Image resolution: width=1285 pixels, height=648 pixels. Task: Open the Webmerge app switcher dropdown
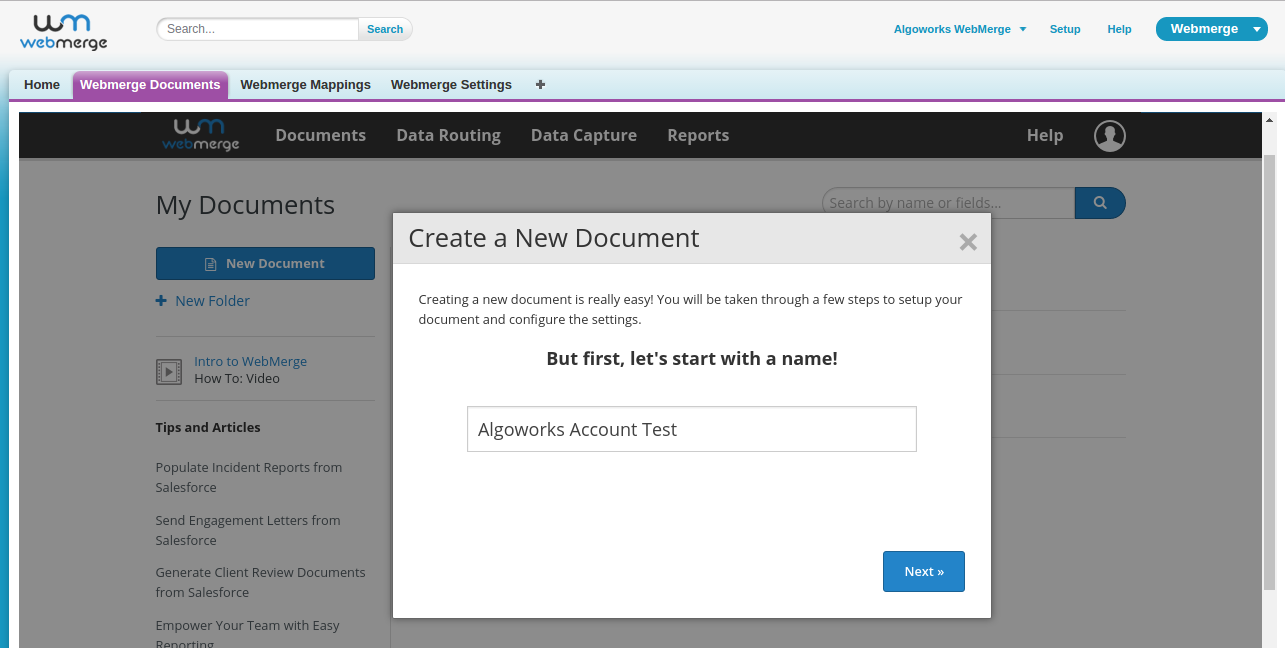click(x=1257, y=29)
